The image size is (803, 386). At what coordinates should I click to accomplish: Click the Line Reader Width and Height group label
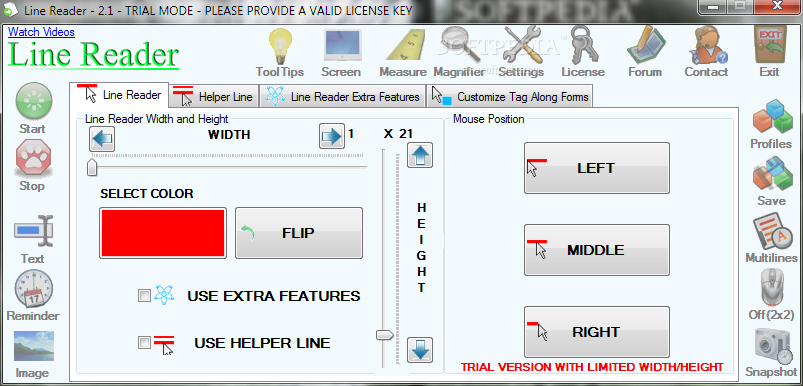click(157, 119)
